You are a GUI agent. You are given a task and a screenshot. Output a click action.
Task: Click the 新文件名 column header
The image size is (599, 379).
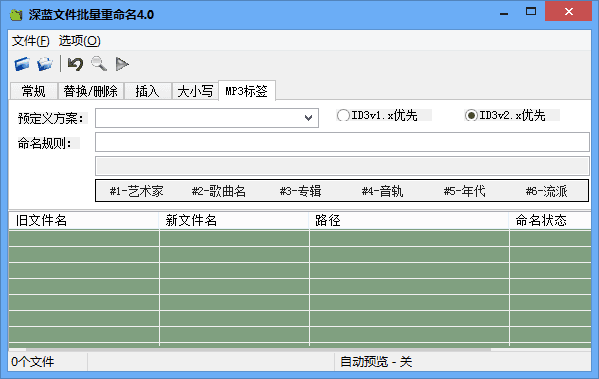[x=234, y=220]
